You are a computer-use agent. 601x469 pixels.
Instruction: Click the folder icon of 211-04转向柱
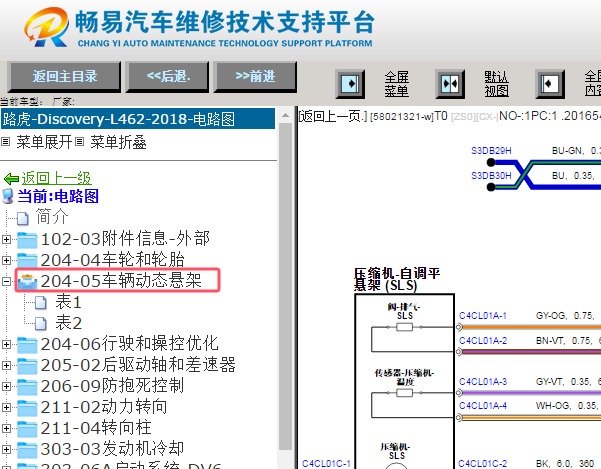[27, 429]
